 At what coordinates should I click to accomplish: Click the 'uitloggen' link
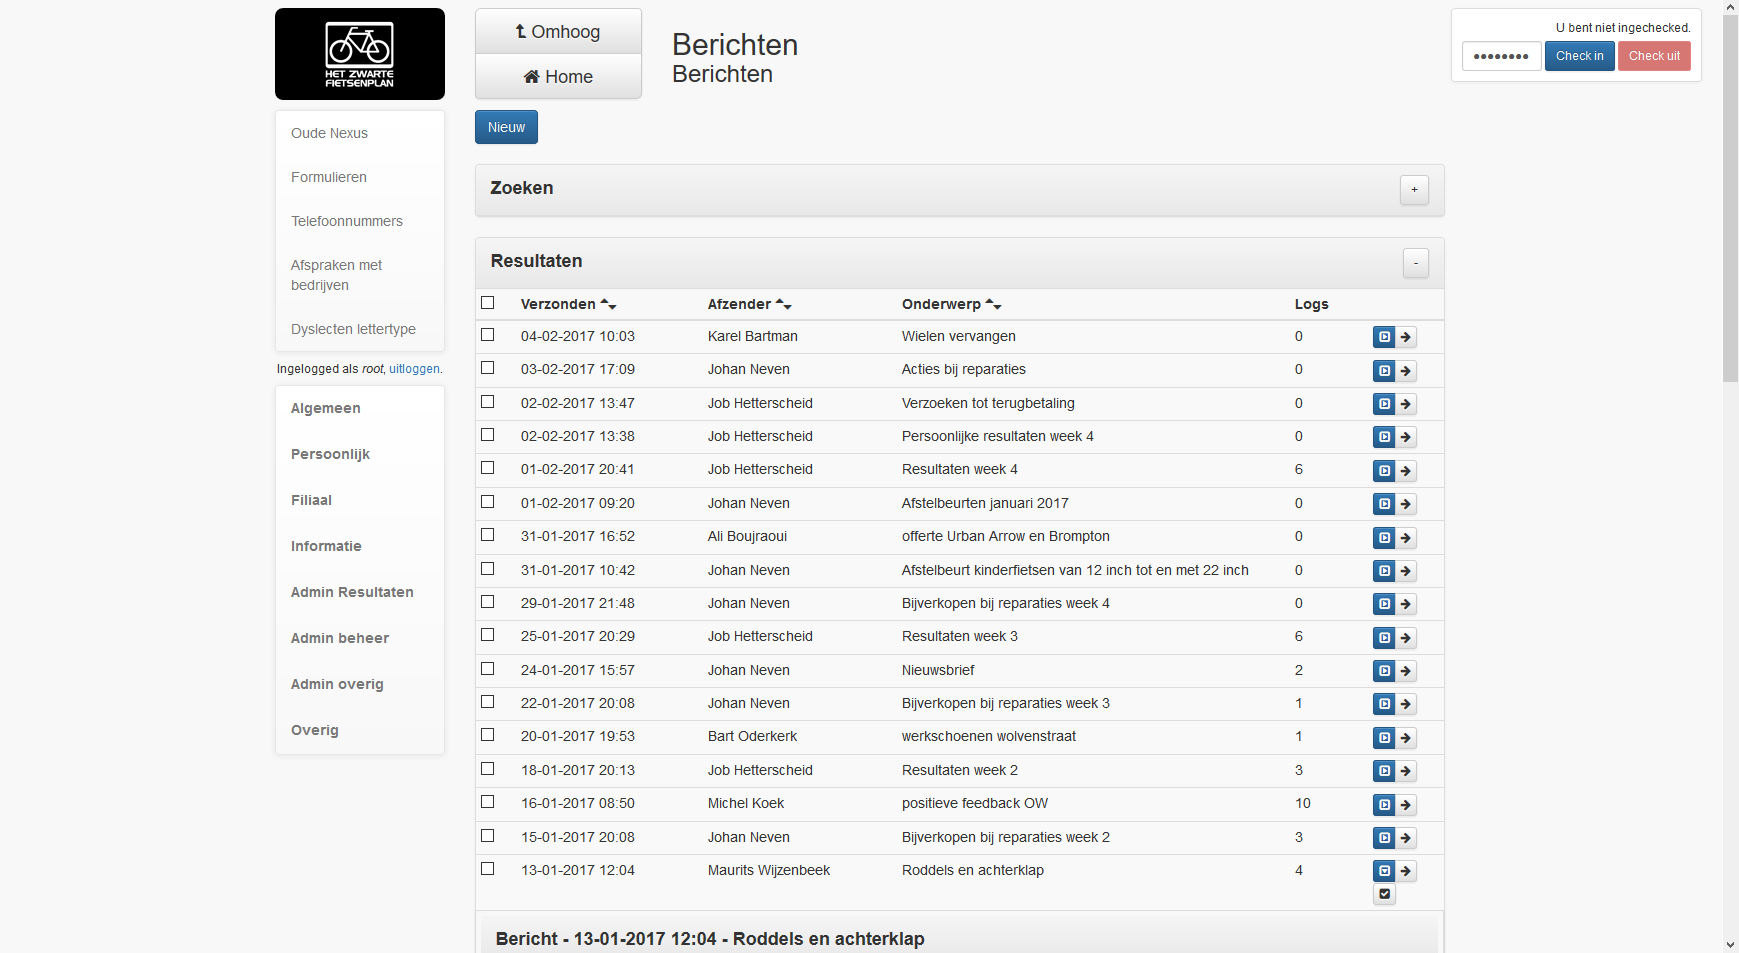tap(414, 369)
